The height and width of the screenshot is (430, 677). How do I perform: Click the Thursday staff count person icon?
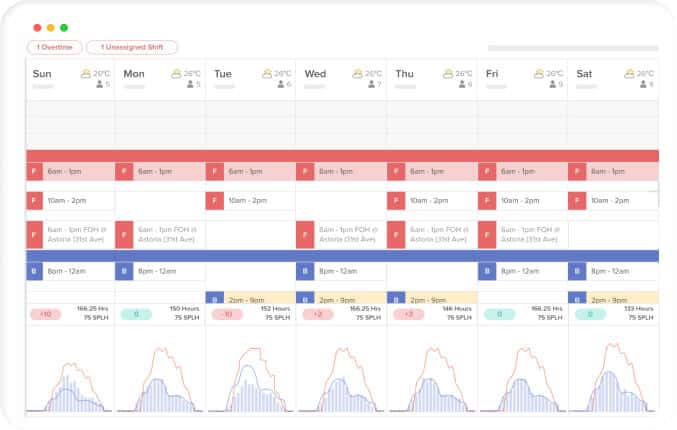[462, 84]
